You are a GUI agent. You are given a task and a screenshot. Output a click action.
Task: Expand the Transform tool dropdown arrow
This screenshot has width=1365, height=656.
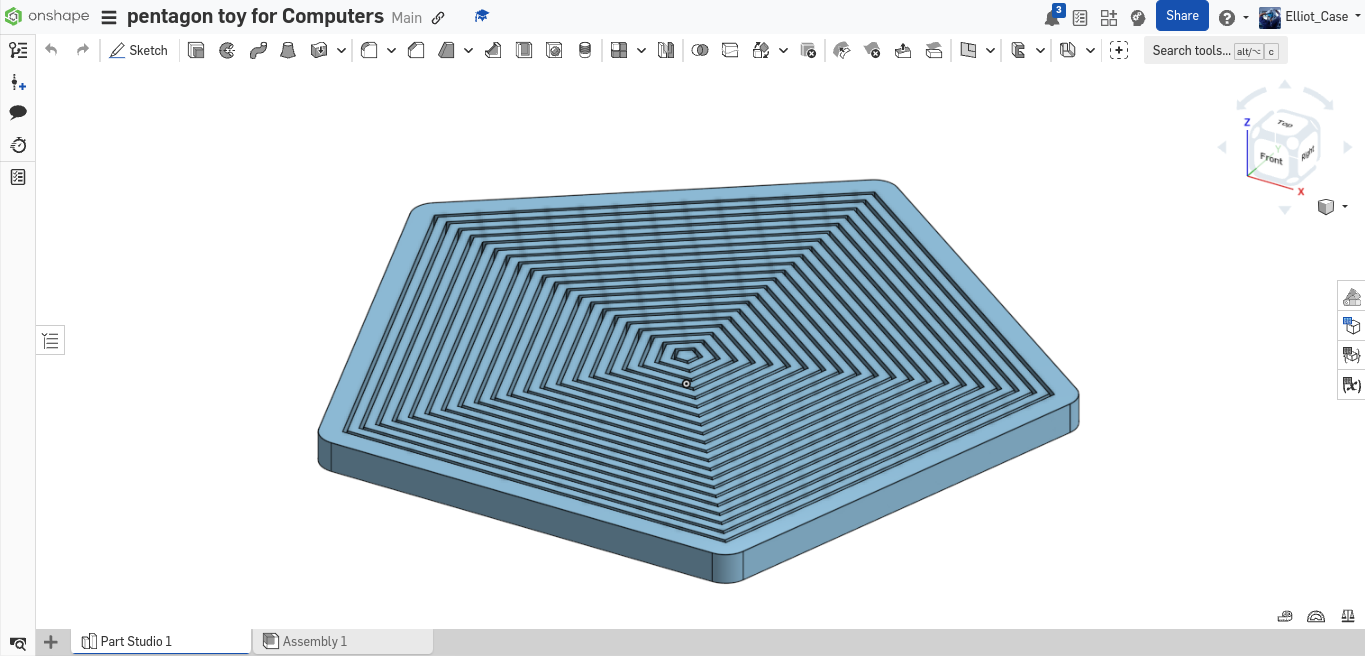(783, 50)
